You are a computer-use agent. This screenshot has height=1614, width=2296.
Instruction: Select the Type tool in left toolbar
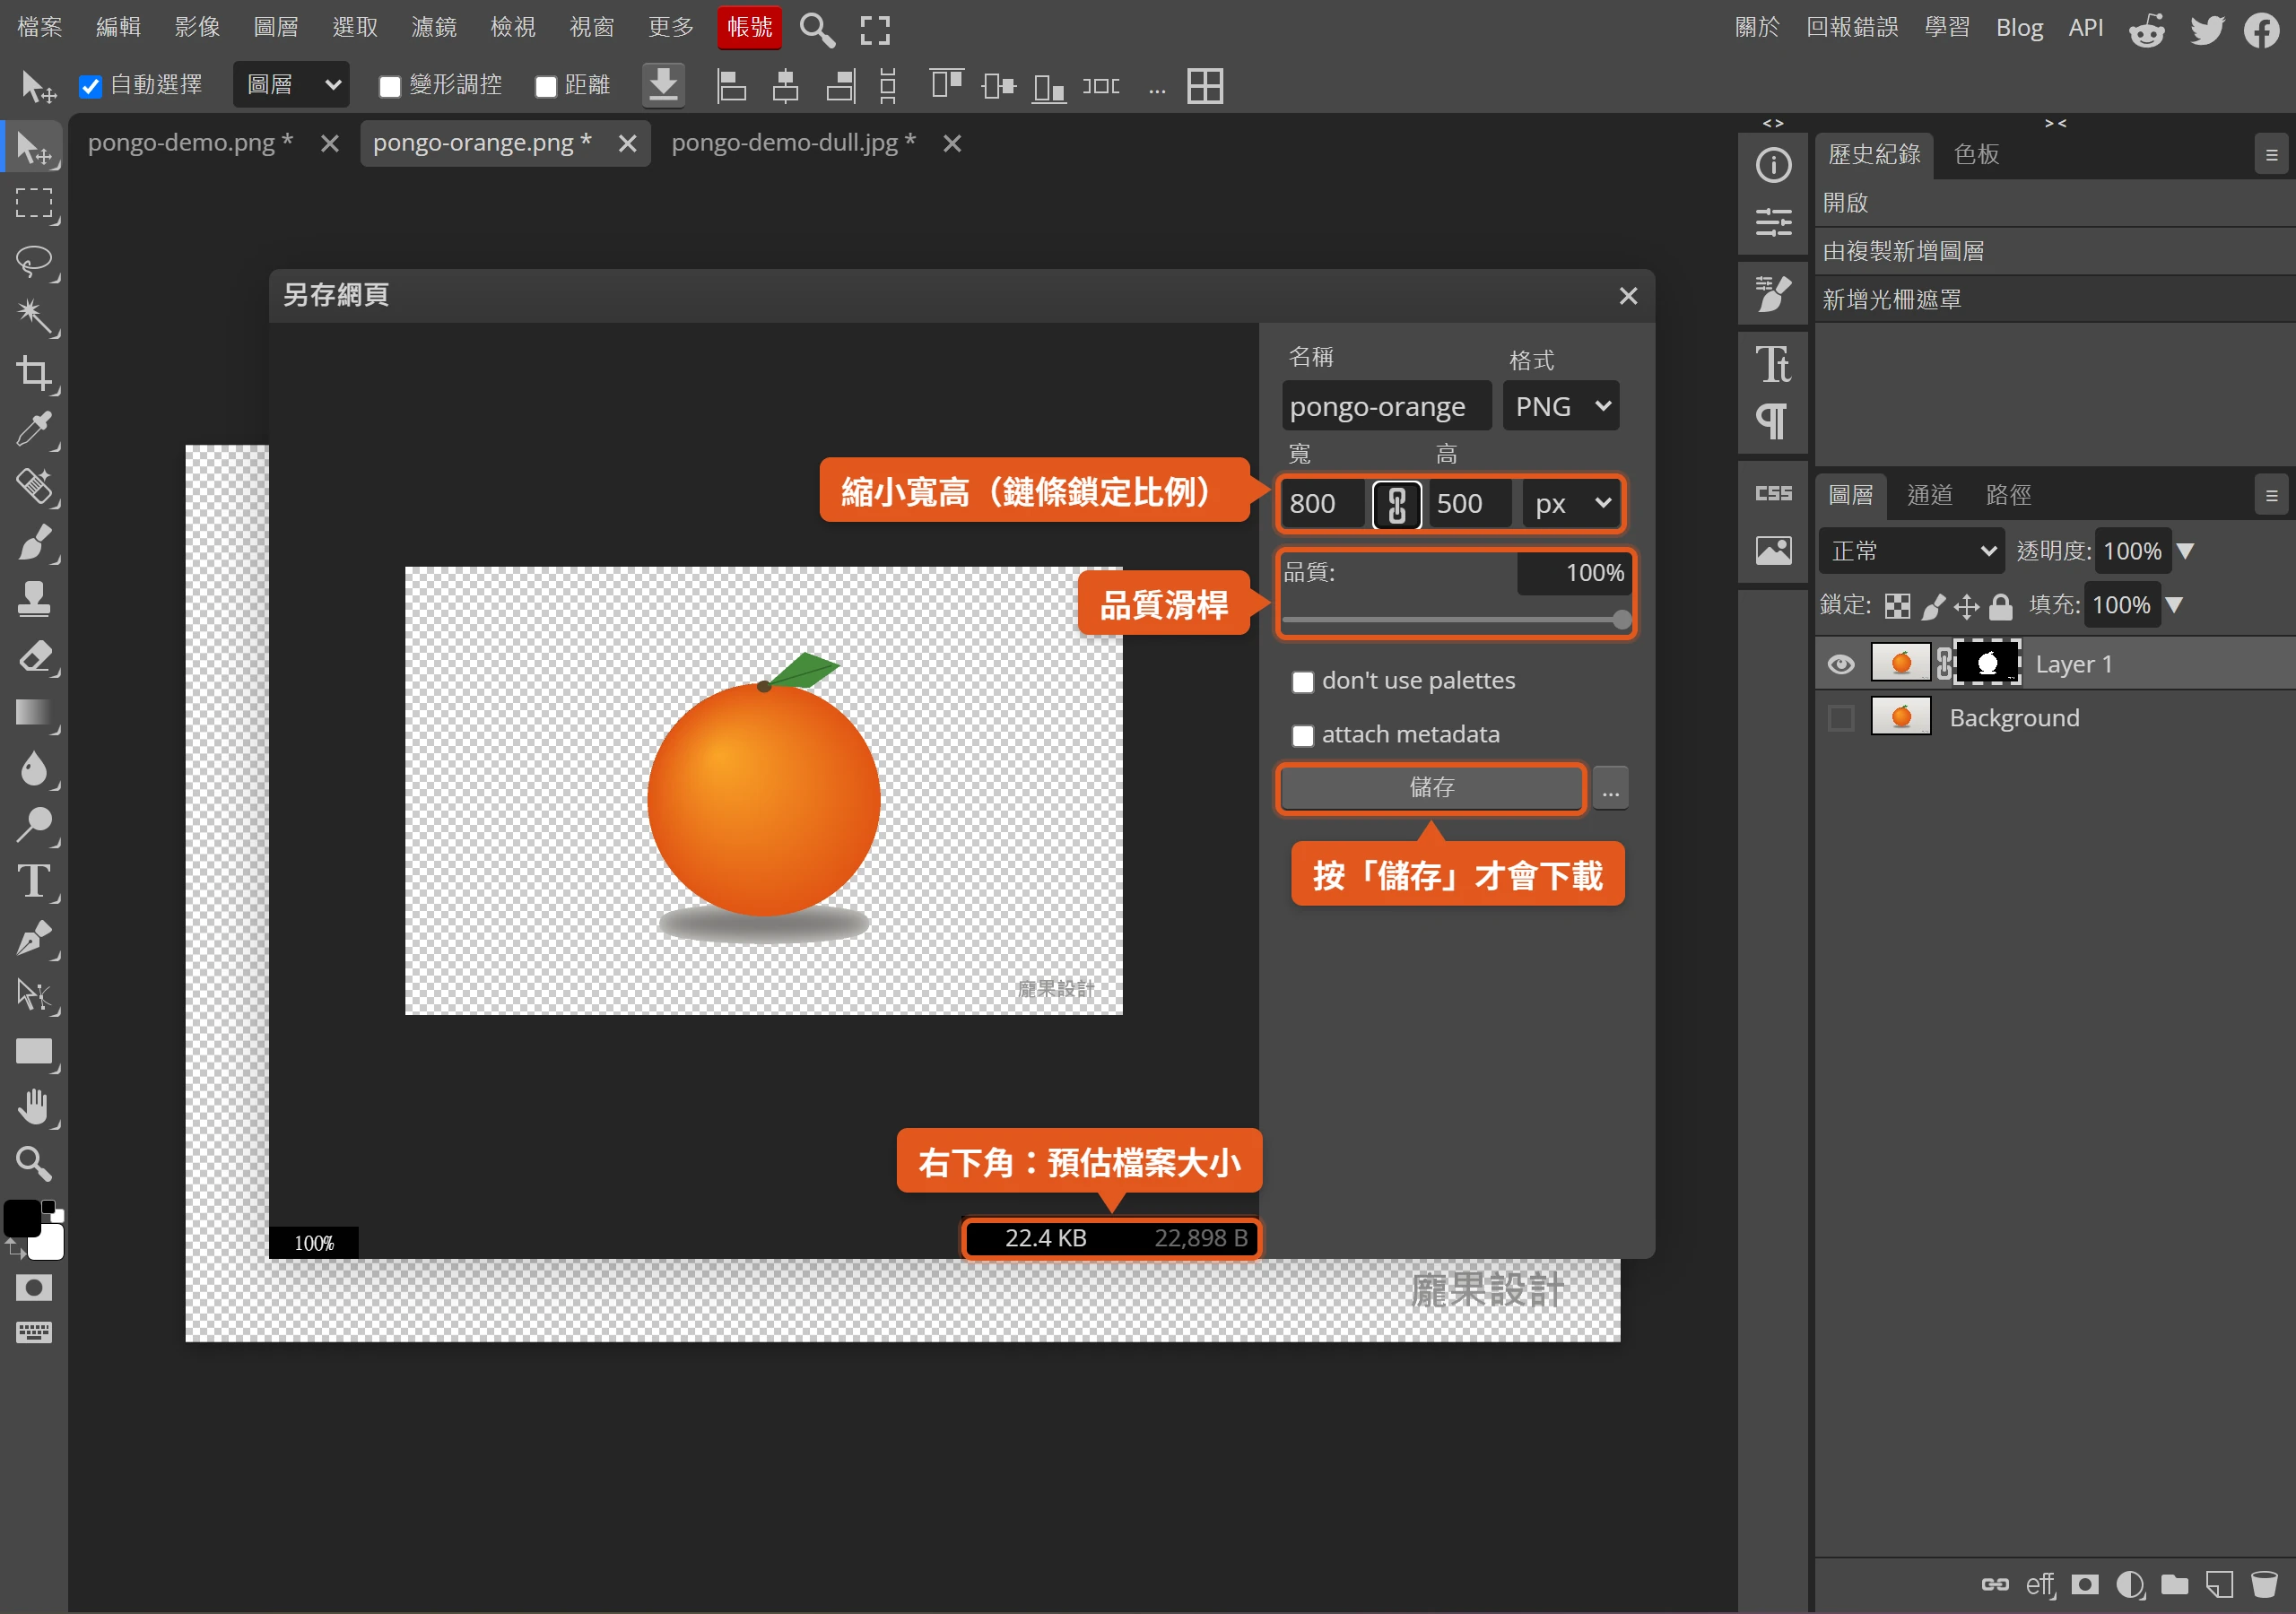pyautogui.click(x=35, y=881)
